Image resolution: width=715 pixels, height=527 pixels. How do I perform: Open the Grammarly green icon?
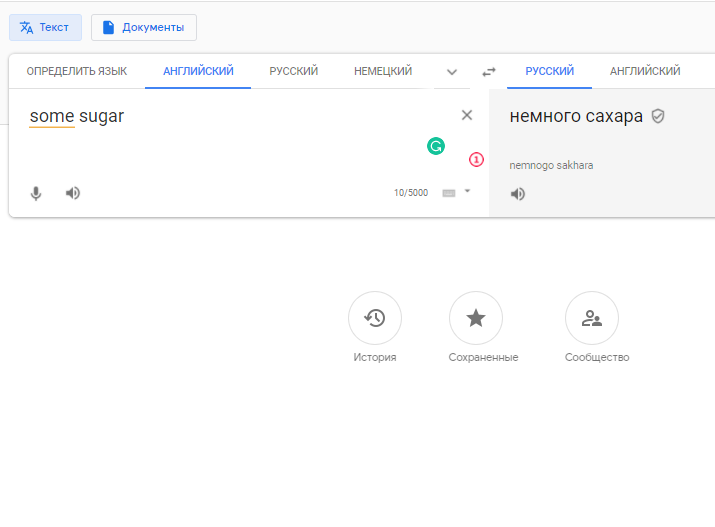(x=436, y=146)
